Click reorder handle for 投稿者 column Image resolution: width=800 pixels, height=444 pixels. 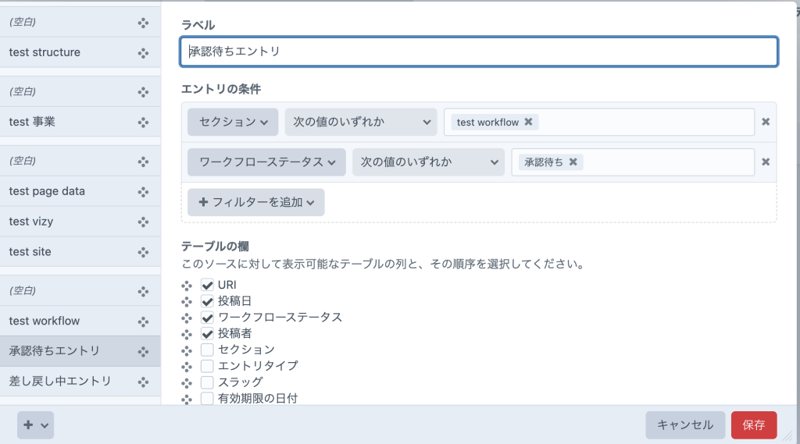186,333
